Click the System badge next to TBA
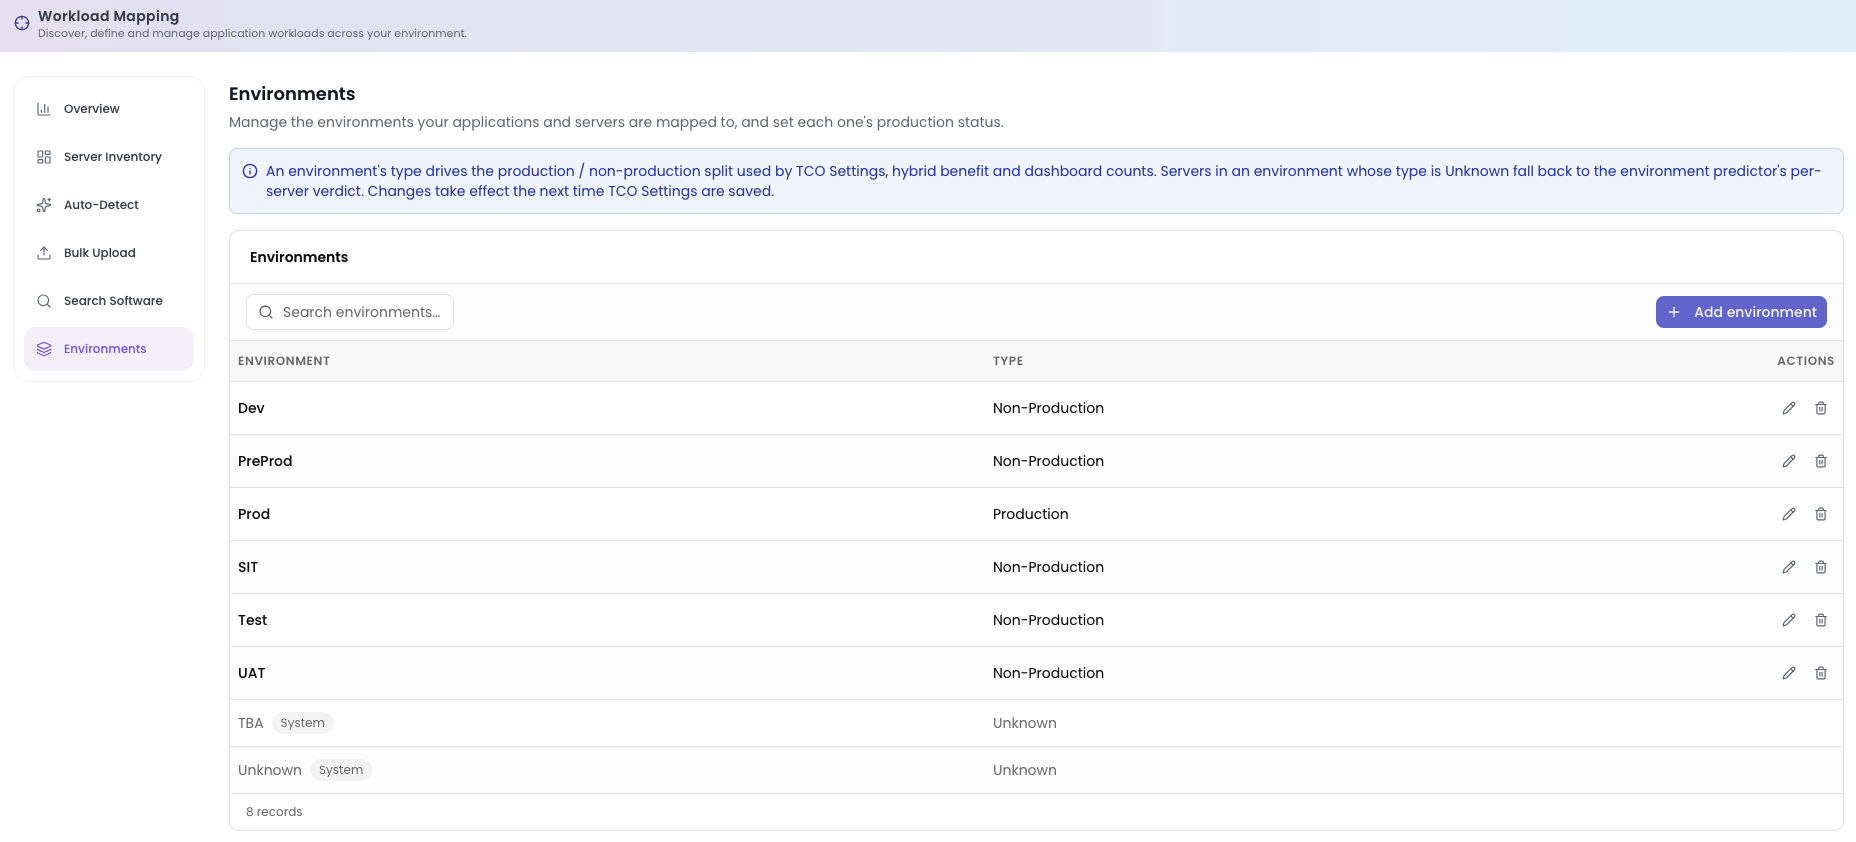Image resolution: width=1856 pixels, height=842 pixels. (303, 723)
